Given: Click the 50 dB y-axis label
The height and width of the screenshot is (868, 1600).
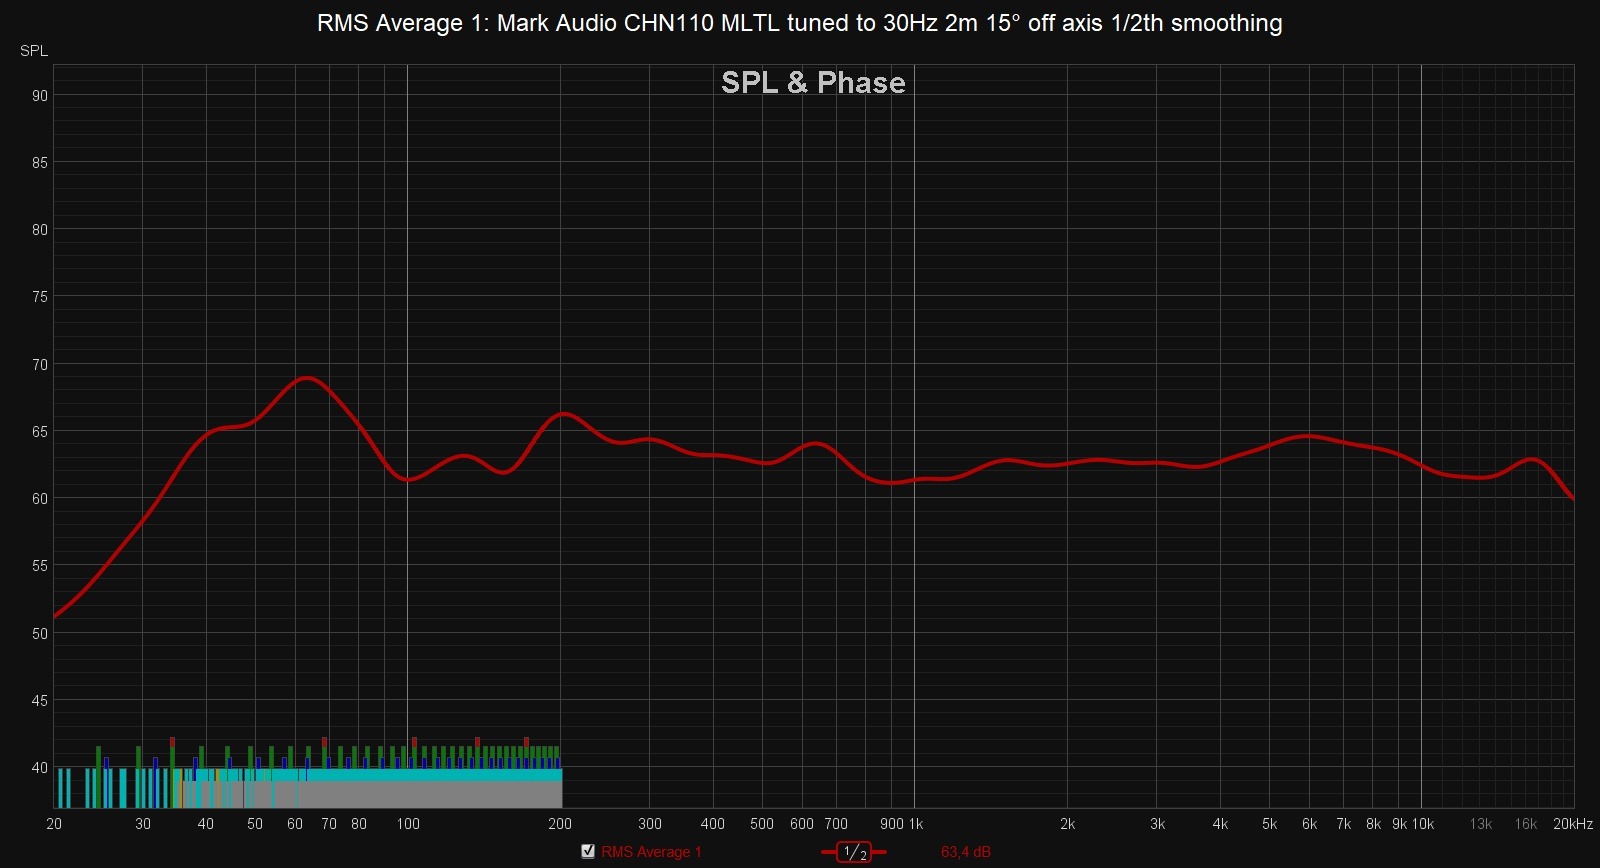Looking at the screenshot, I should [40, 633].
